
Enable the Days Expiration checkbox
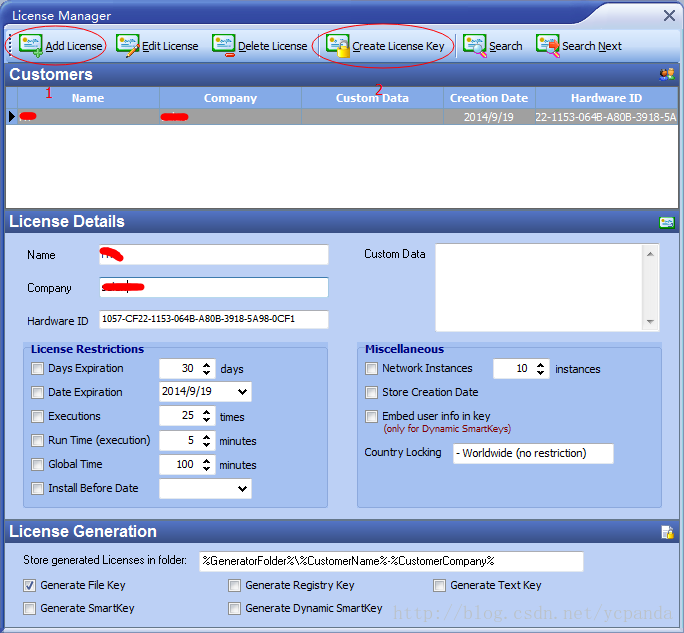pyautogui.click(x=38, y=369)
